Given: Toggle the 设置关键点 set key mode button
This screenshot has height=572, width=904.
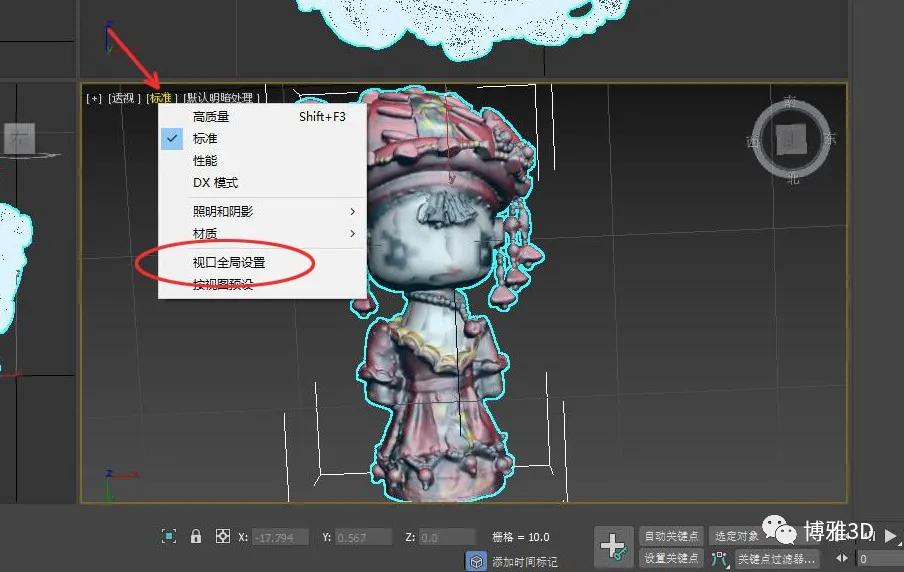Looking at the screenshot, I should 671,558.
